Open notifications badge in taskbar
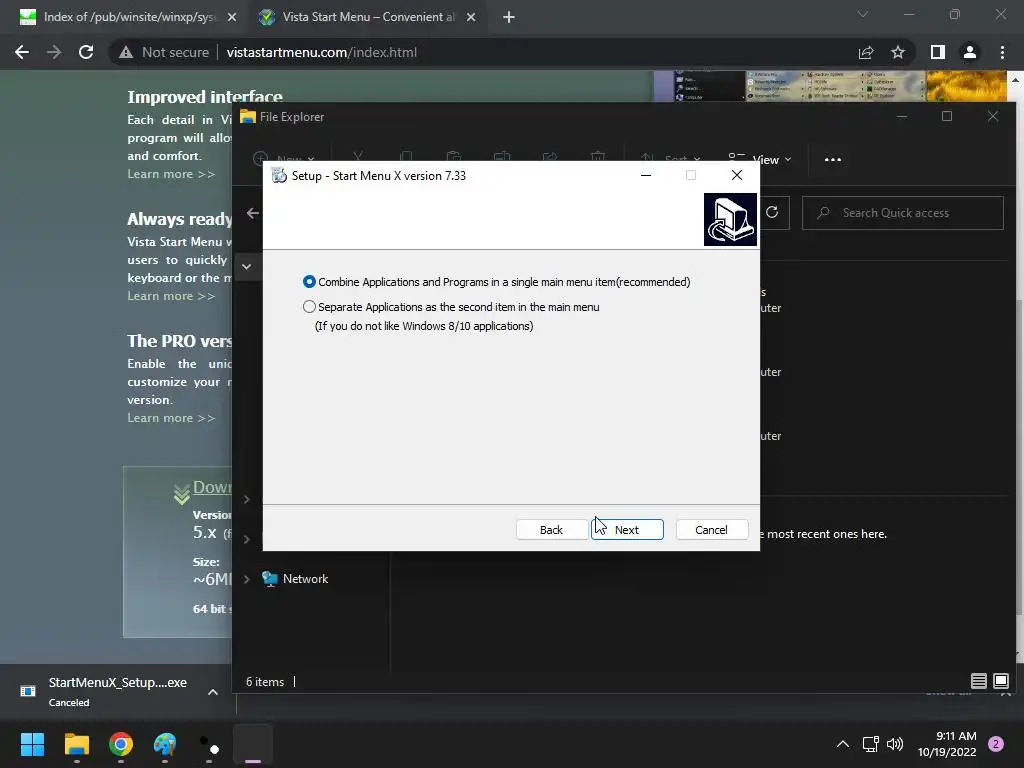 pyautogui.click(x=996, y=744)
